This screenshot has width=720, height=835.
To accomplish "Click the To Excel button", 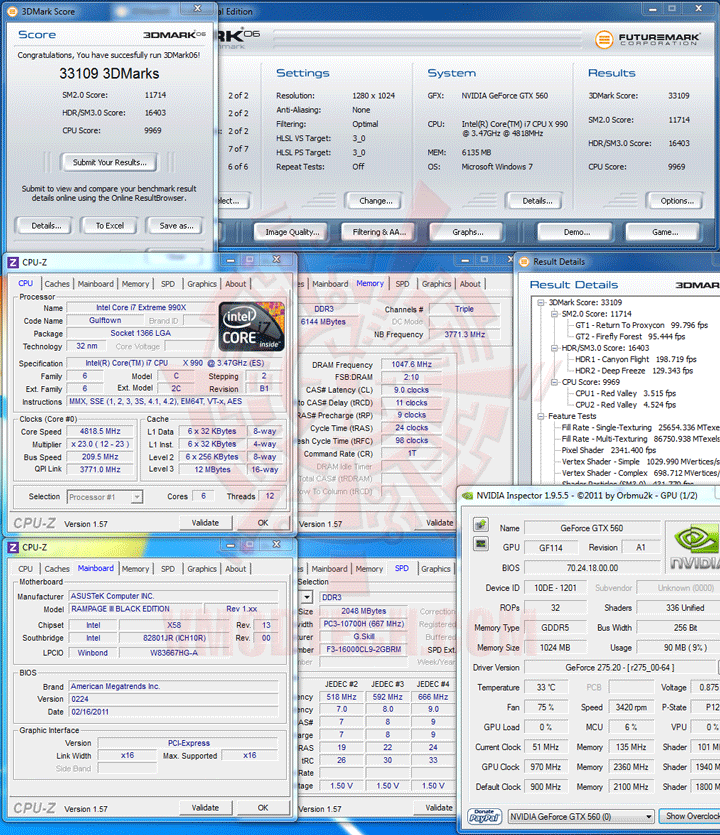I will pos(110,226).
